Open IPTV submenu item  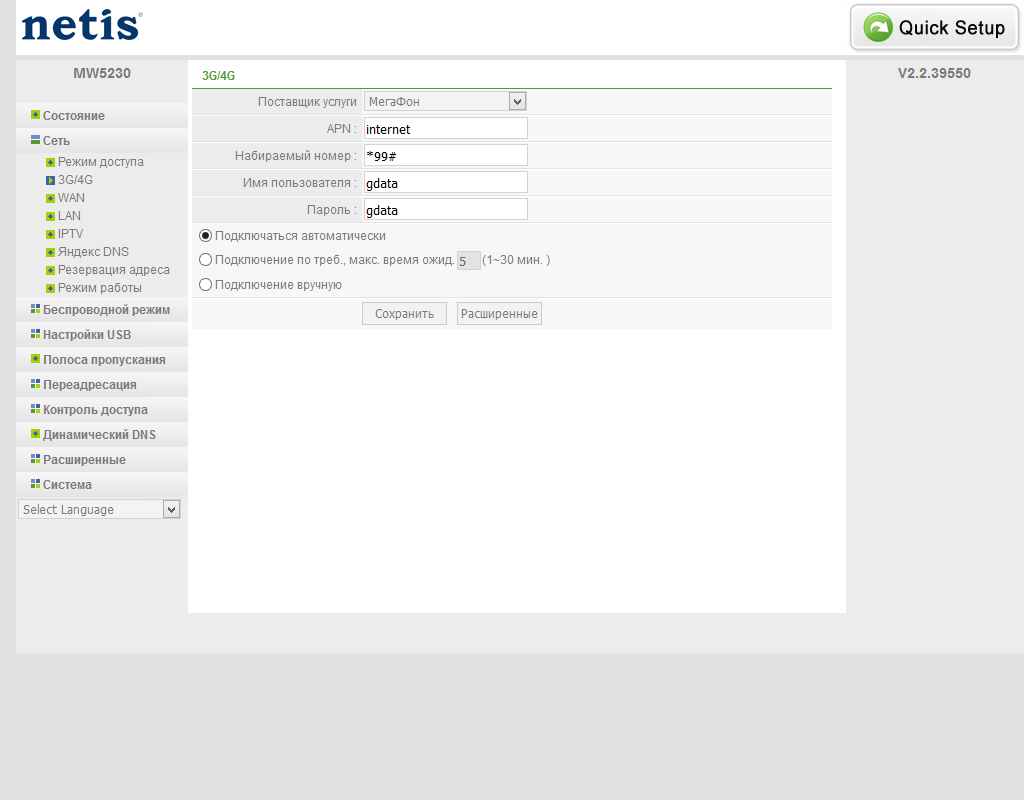tap(71, 234)
